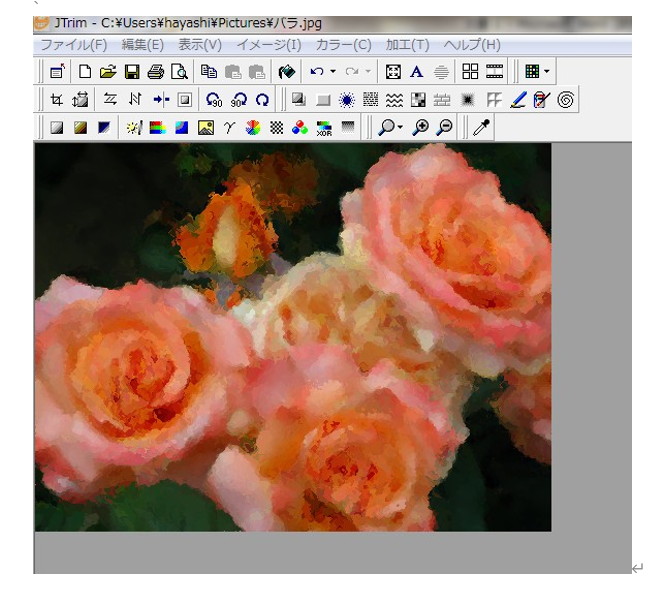
Task: Click the red-eye correction eyedropper icon
Action: [541, 100]
